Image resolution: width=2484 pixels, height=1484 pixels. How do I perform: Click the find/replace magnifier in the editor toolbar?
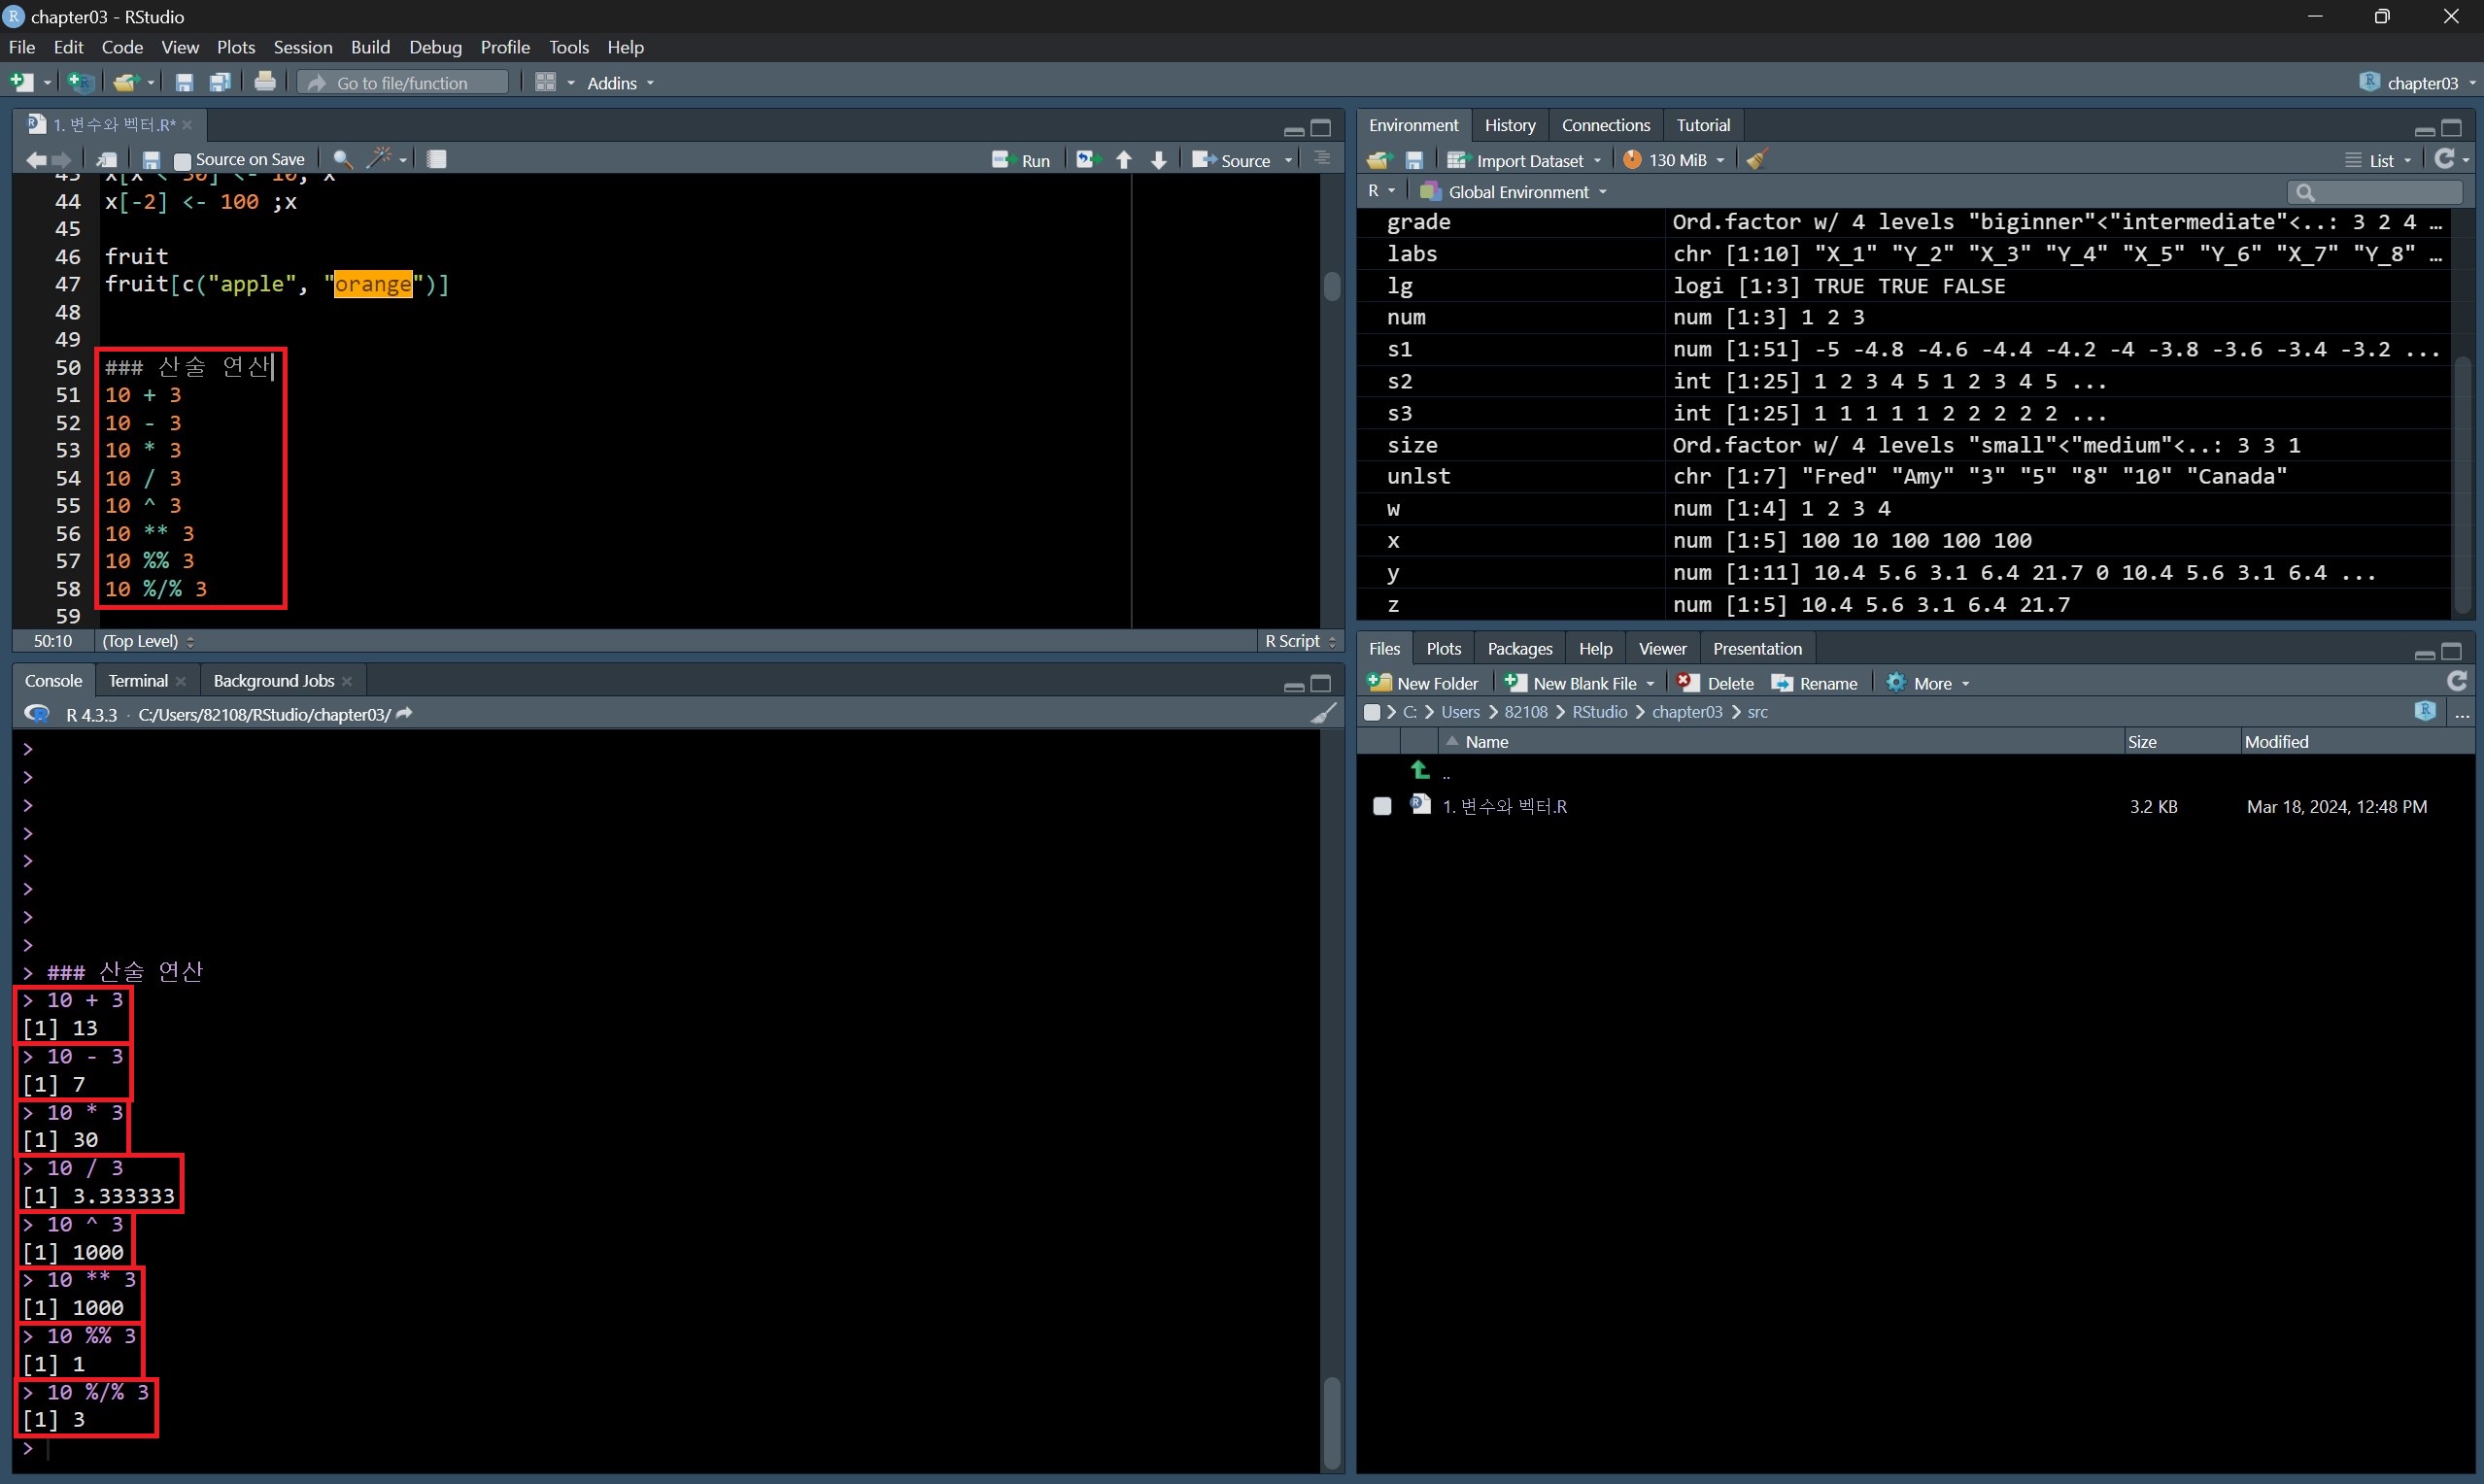coord(342,159)
